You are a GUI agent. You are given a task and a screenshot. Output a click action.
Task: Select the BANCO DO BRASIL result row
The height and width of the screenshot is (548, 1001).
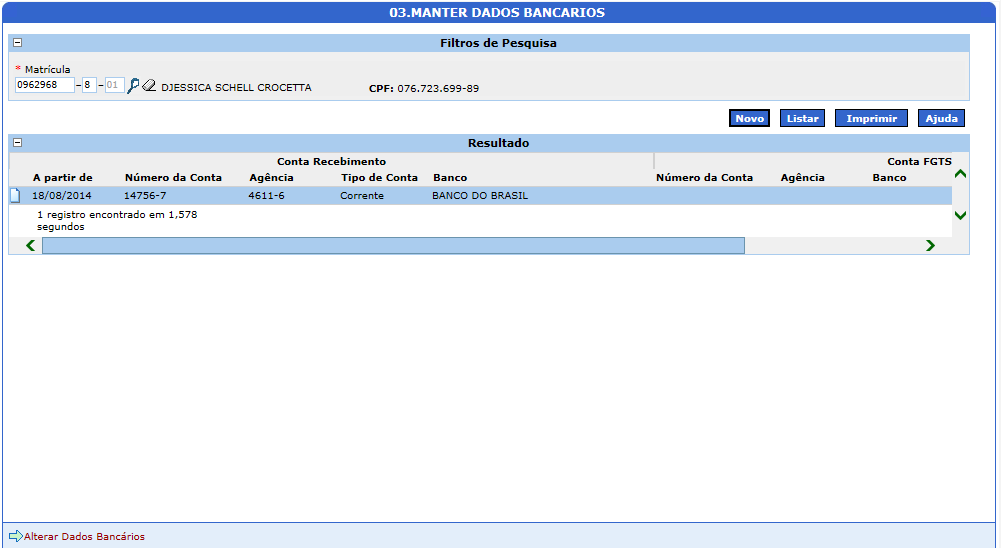[x=480, y=196]
